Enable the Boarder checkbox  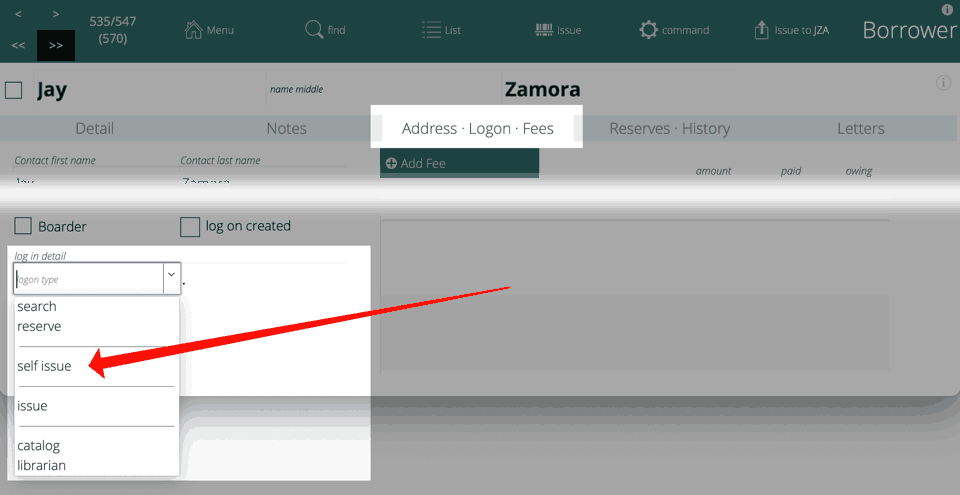pos(23,227)
